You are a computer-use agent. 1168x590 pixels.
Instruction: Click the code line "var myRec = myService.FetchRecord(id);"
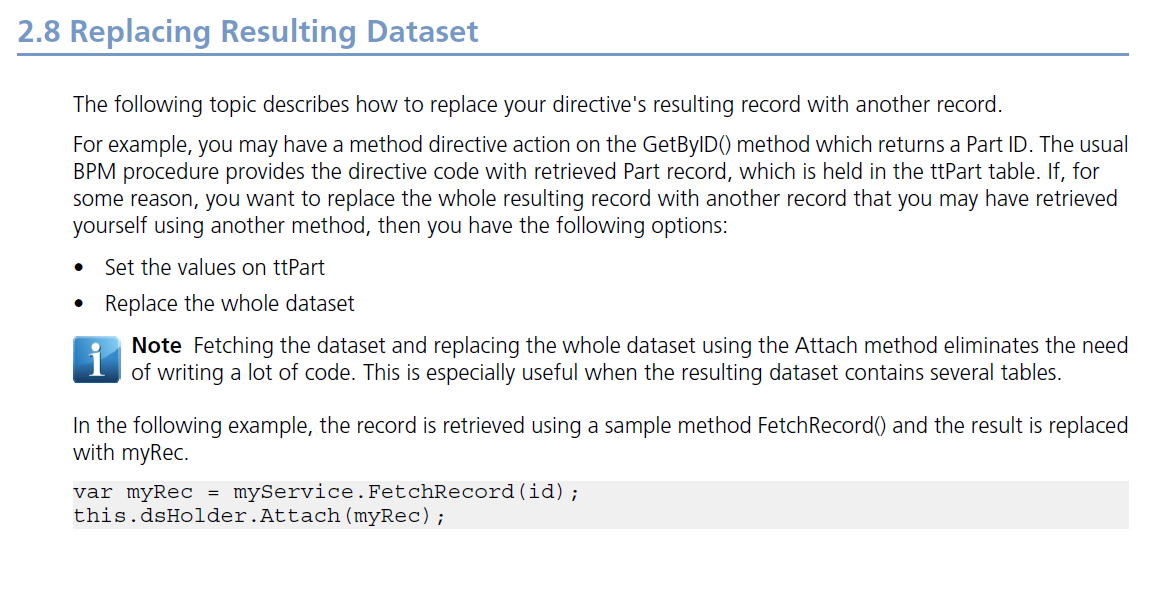(x=326, y=492)
